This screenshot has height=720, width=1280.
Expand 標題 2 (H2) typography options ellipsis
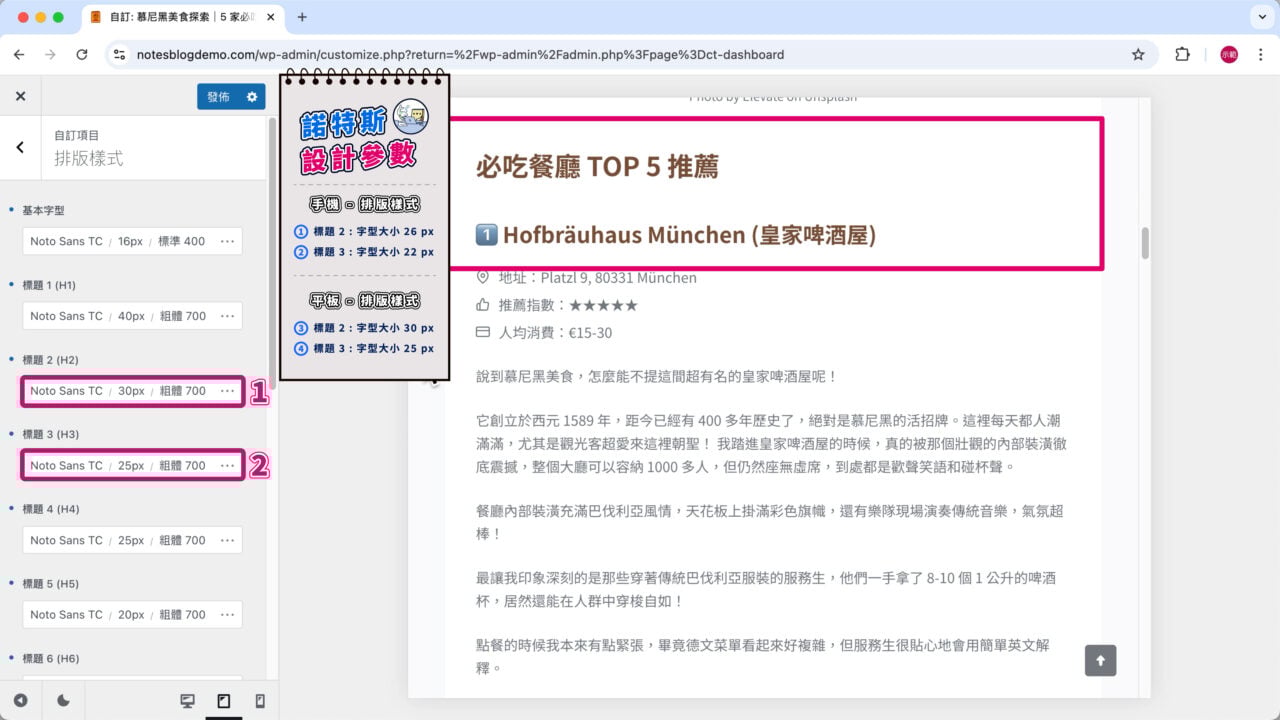228,391
